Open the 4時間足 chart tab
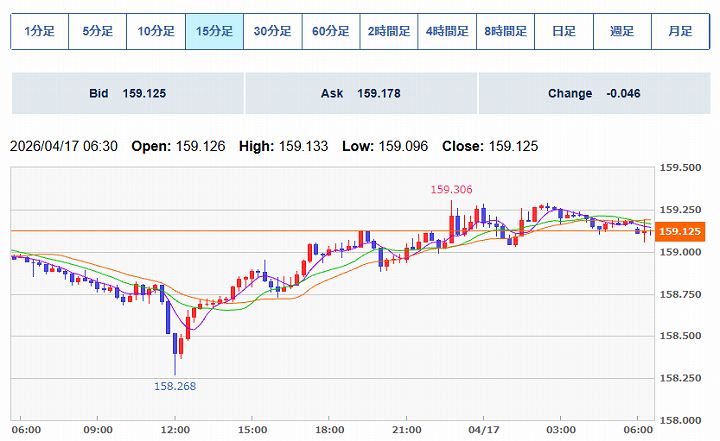720x441 pixels. click(x=446, y=31)
